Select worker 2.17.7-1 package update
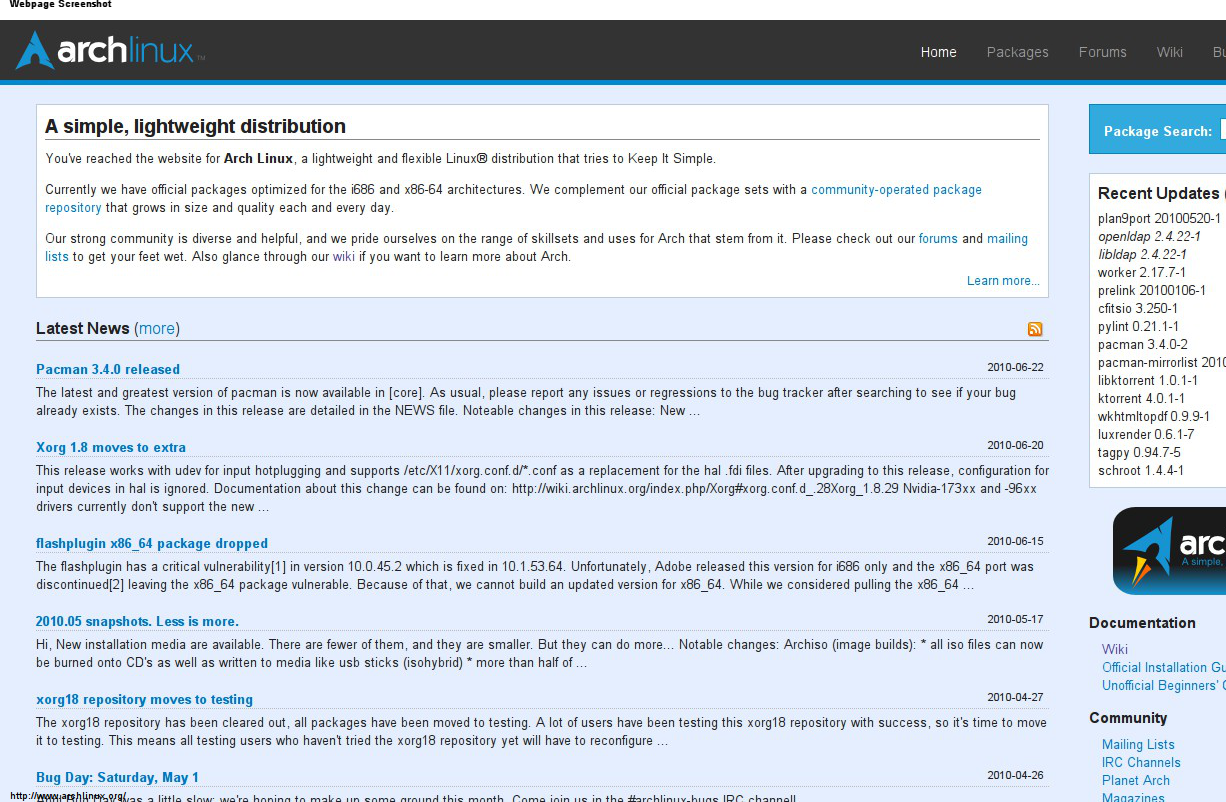This screenshot has width=1226, height=802. click(x=1142, y=272)
